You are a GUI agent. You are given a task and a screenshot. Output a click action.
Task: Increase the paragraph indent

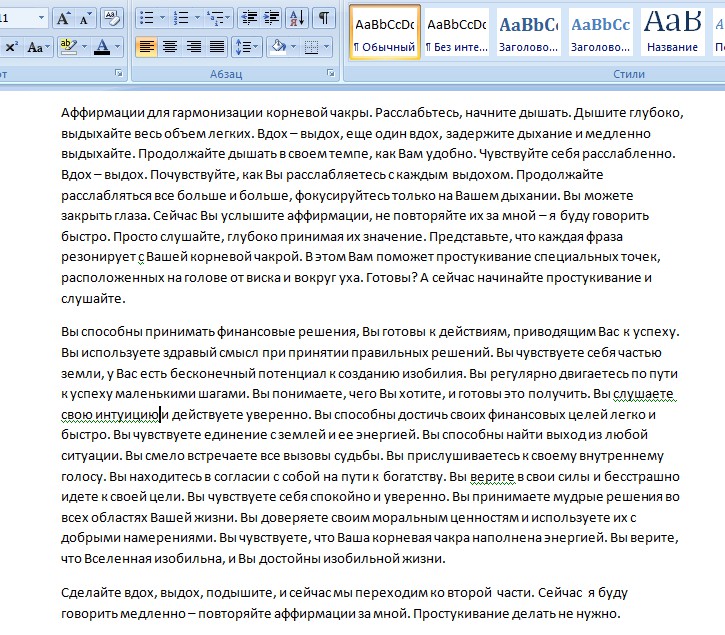(271, 18)
